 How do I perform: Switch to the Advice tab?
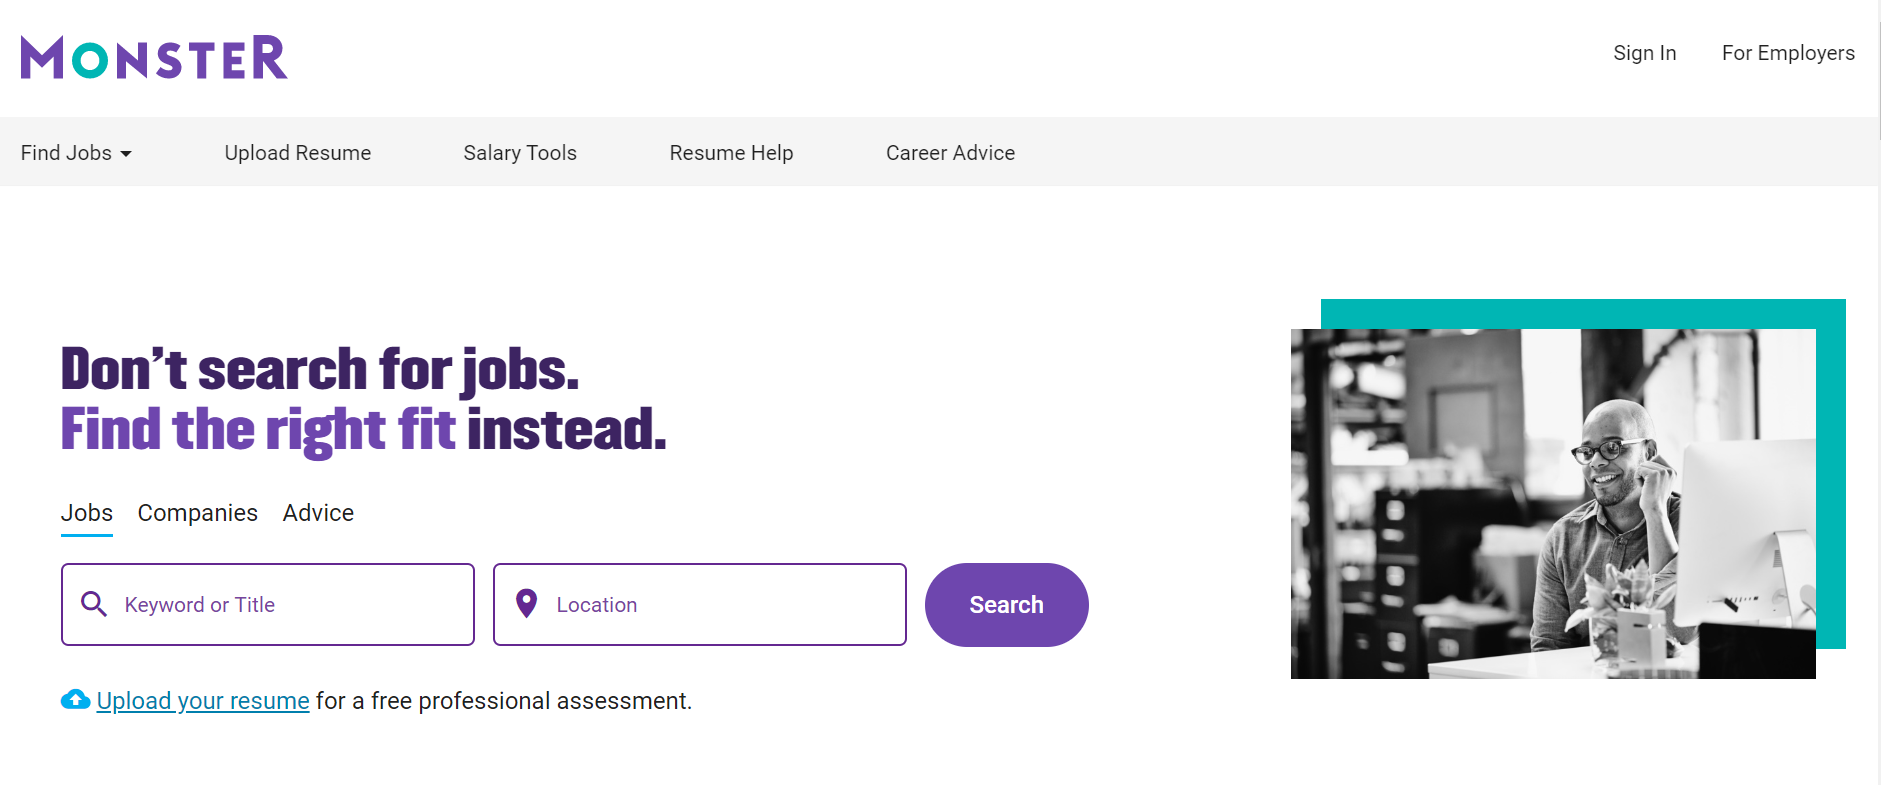click(x=318, y=513)
